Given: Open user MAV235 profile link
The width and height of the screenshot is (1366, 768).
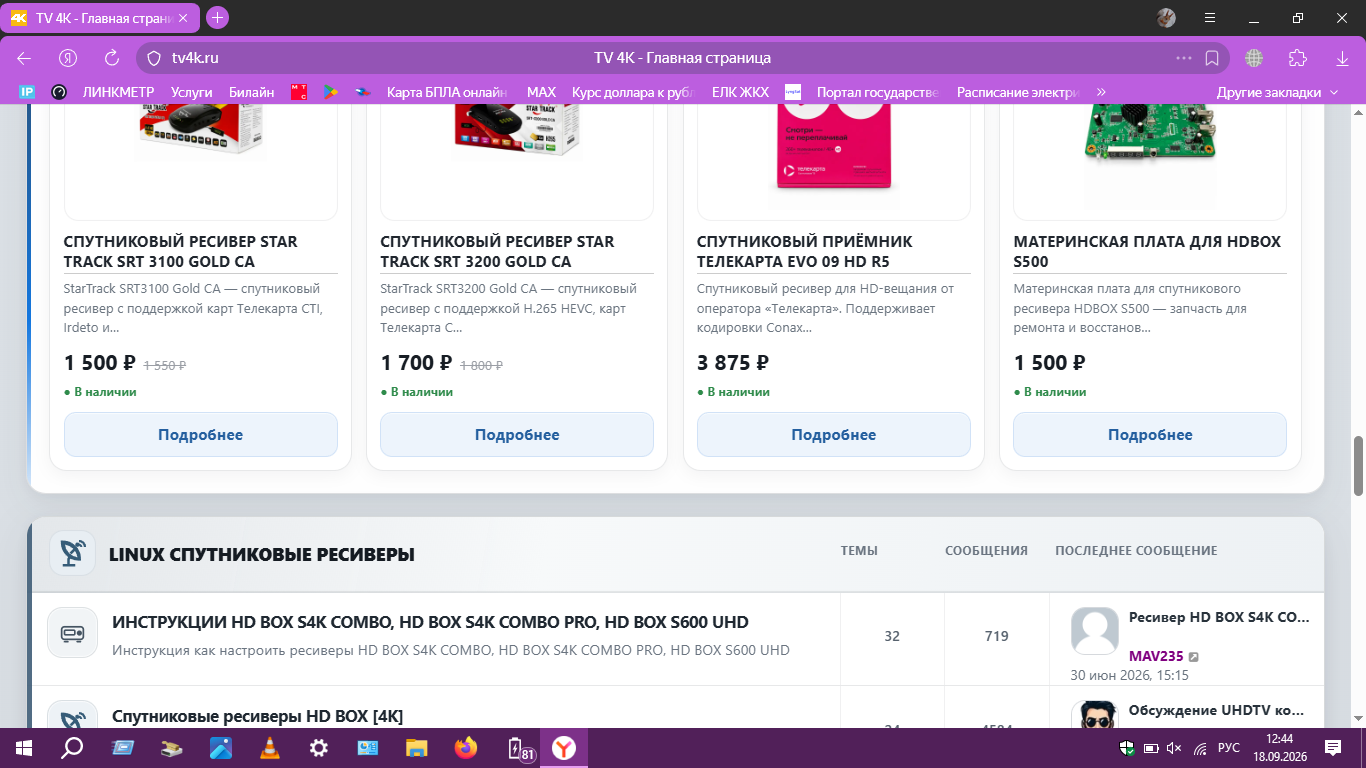Looking at the screenshot, I should [x=1156, y=656].
